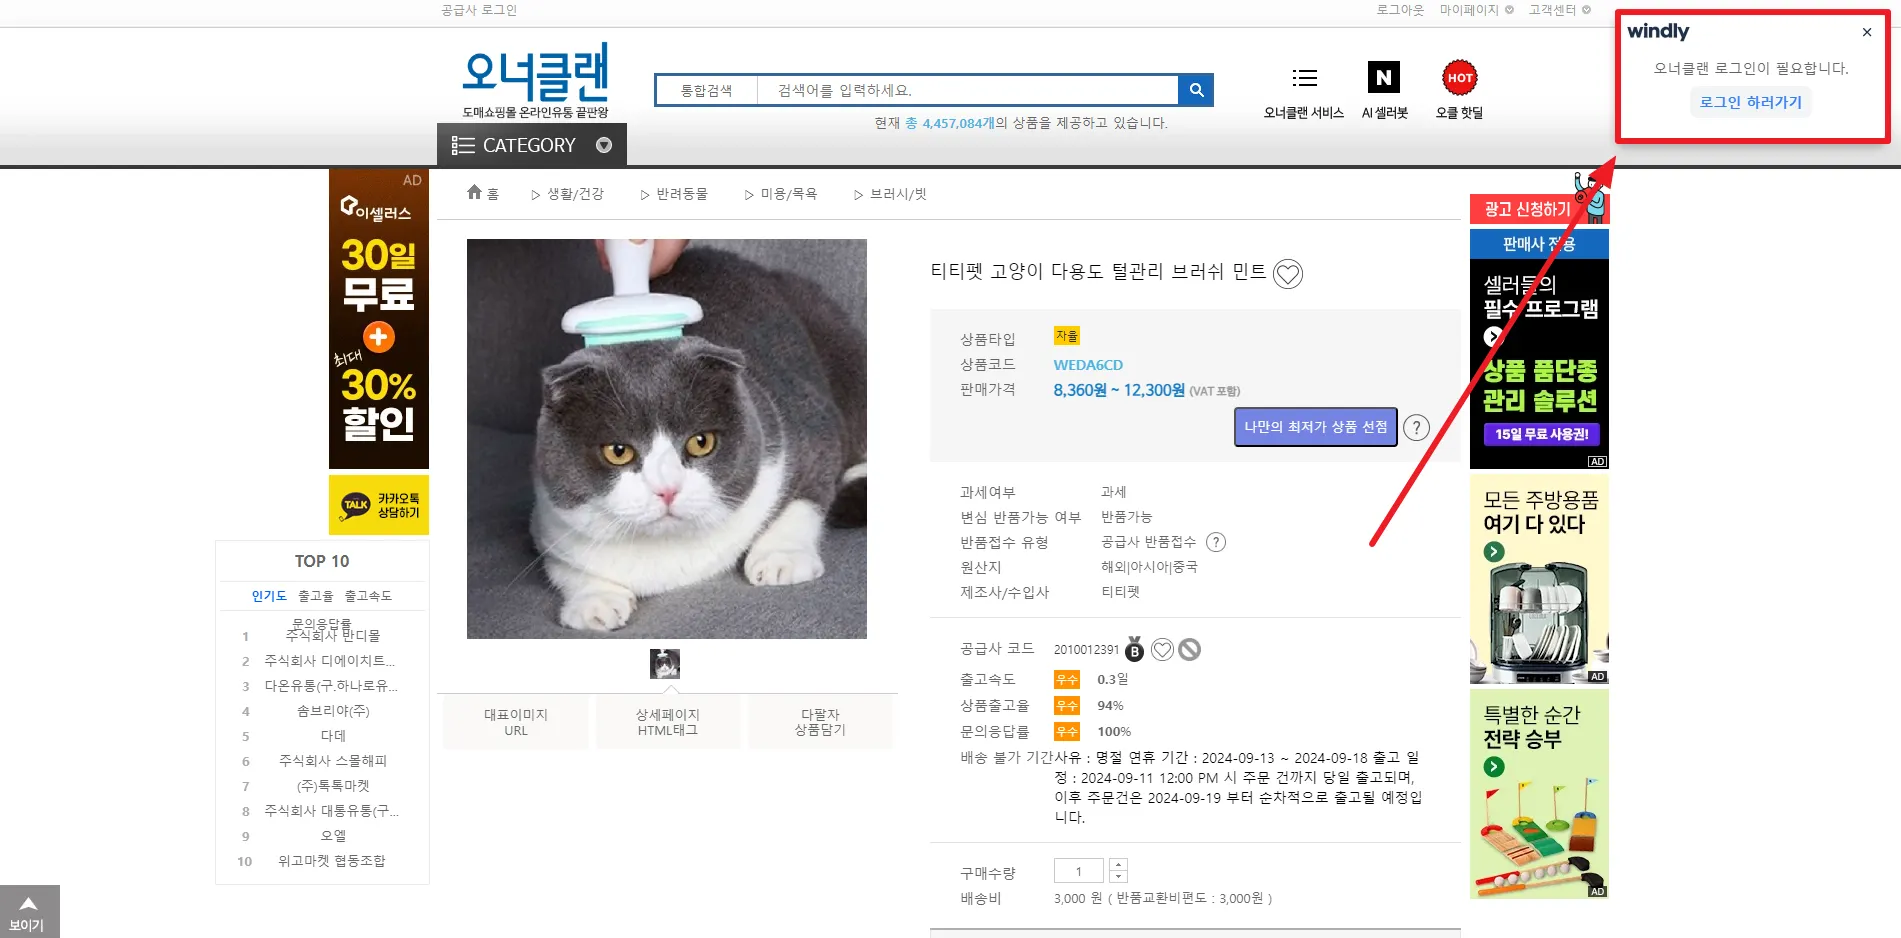Screen dimensions: 1901x938
Task: Open TOP 10 supplier 주식회사 대통유통
Action: click(x=331, y=811)
